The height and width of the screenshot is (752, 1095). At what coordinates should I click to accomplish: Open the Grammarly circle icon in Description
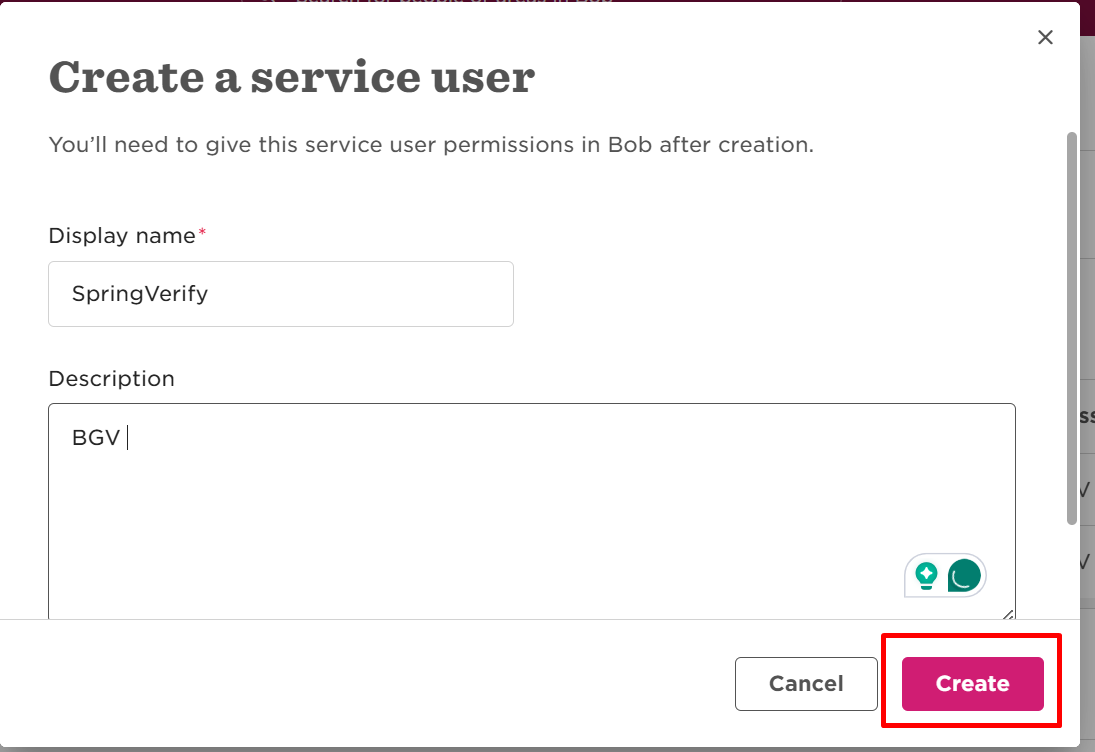coord(964,576)
